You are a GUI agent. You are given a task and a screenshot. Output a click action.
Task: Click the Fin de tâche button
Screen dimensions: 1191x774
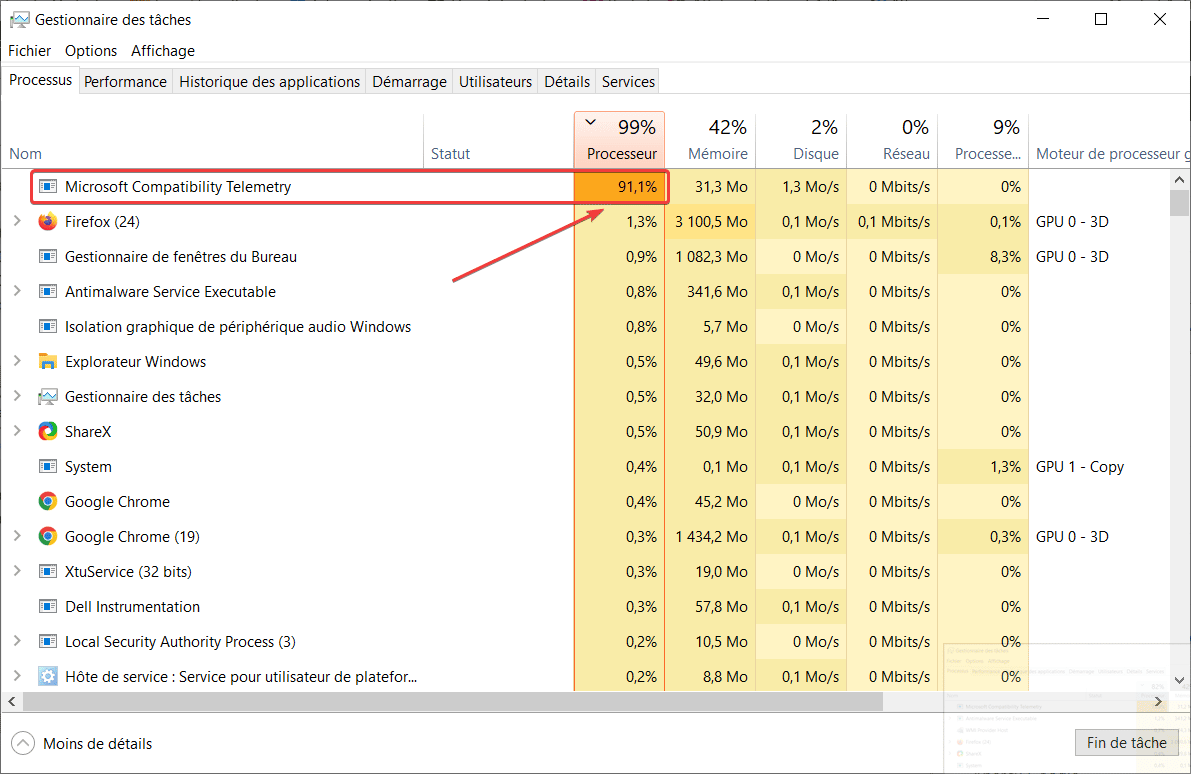point(1127,742)
